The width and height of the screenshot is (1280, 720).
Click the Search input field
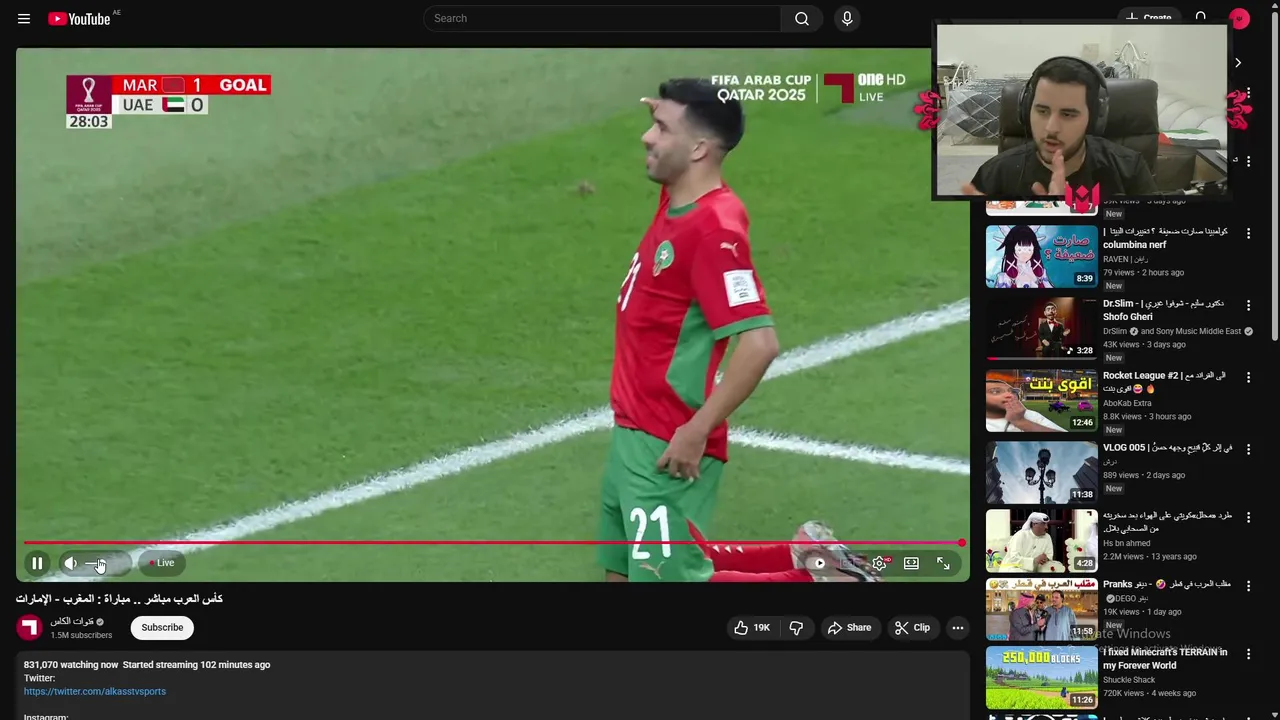pos(602,18)
